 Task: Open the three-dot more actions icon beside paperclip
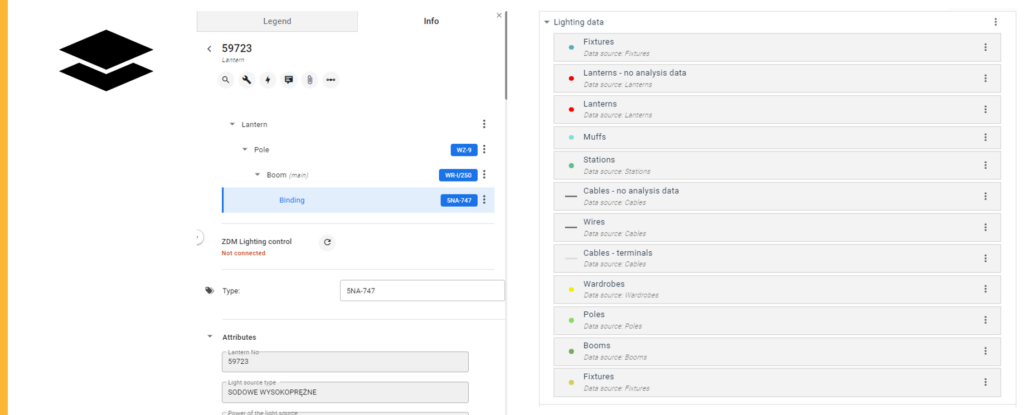coord(331,79)
